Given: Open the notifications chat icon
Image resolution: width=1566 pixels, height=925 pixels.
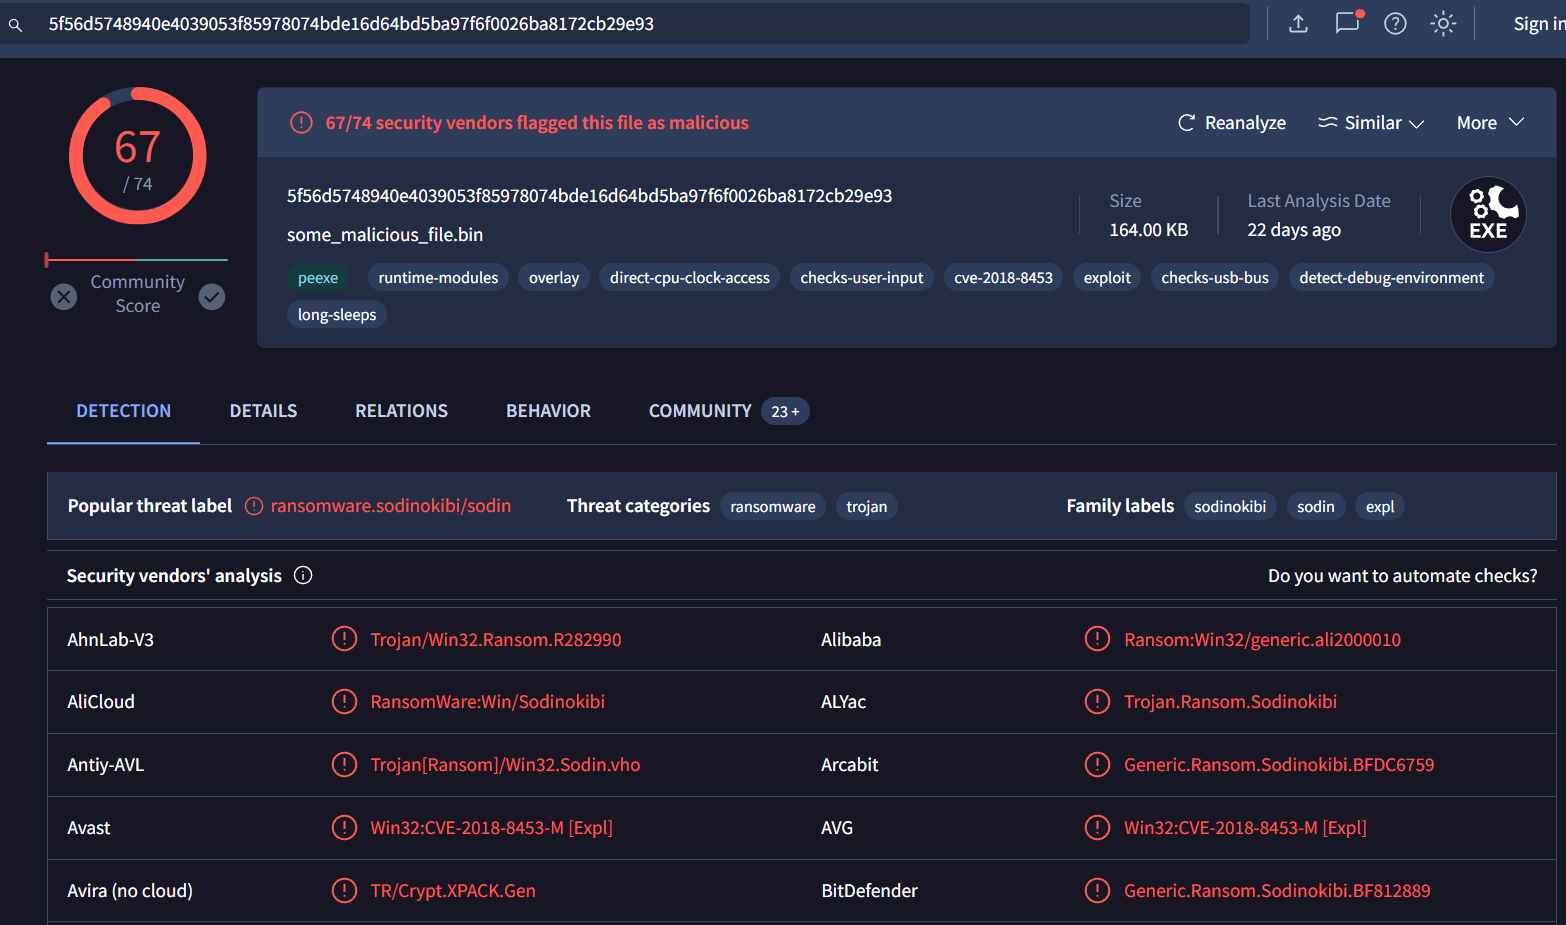Looking at the screenshot, I should pyautogui.click(x=1348, y=22).
